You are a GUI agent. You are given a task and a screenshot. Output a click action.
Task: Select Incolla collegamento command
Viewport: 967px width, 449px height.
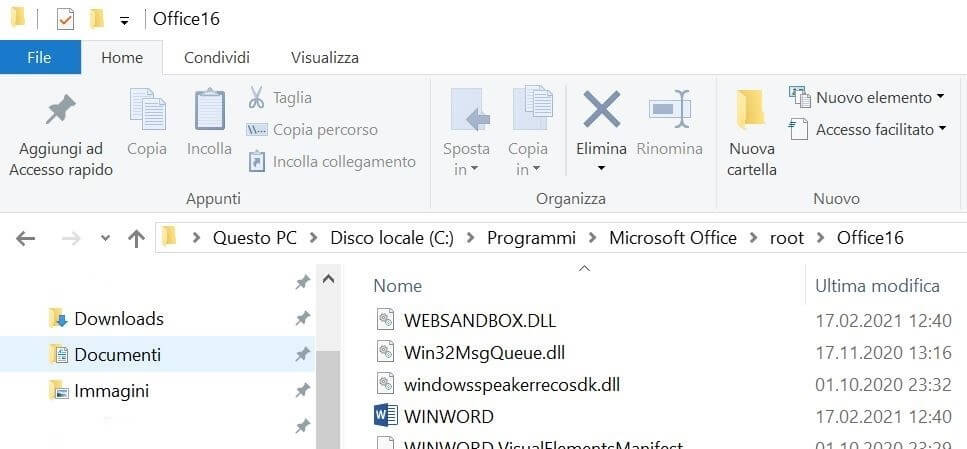332,162
